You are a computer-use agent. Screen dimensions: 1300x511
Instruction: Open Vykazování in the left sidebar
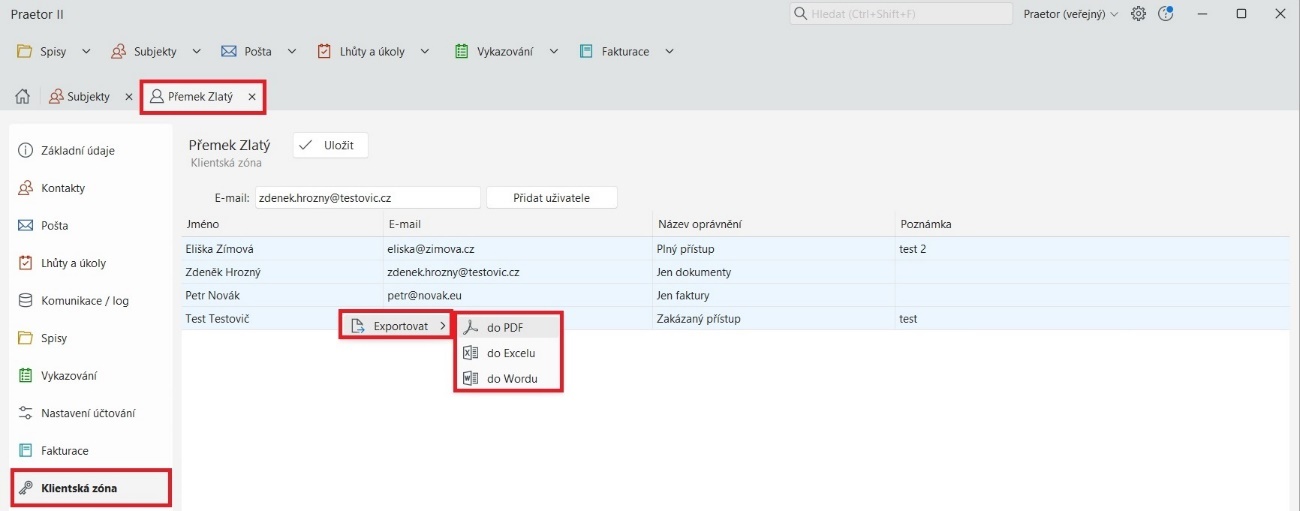coord(90,376)
